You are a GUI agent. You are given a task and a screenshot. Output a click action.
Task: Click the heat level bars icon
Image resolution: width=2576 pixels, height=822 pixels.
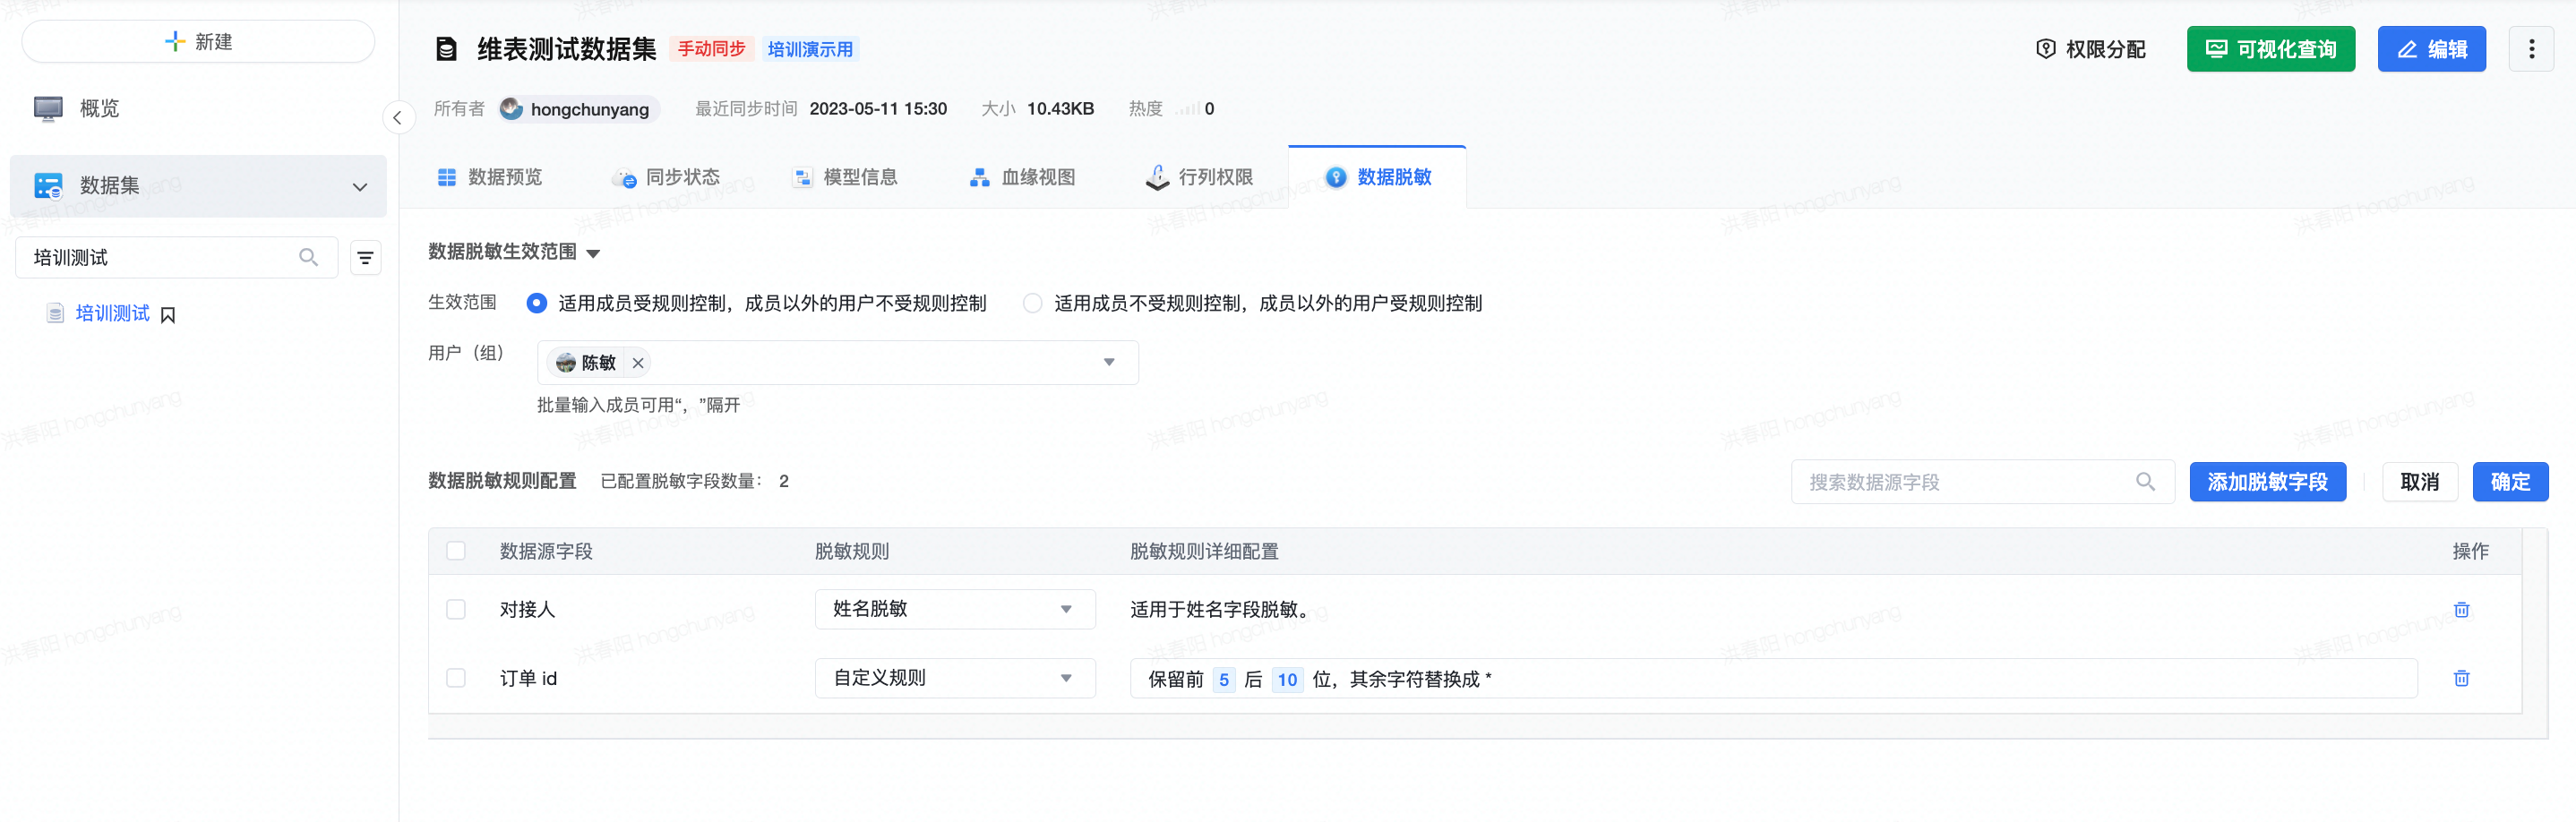click(1187, 109)
